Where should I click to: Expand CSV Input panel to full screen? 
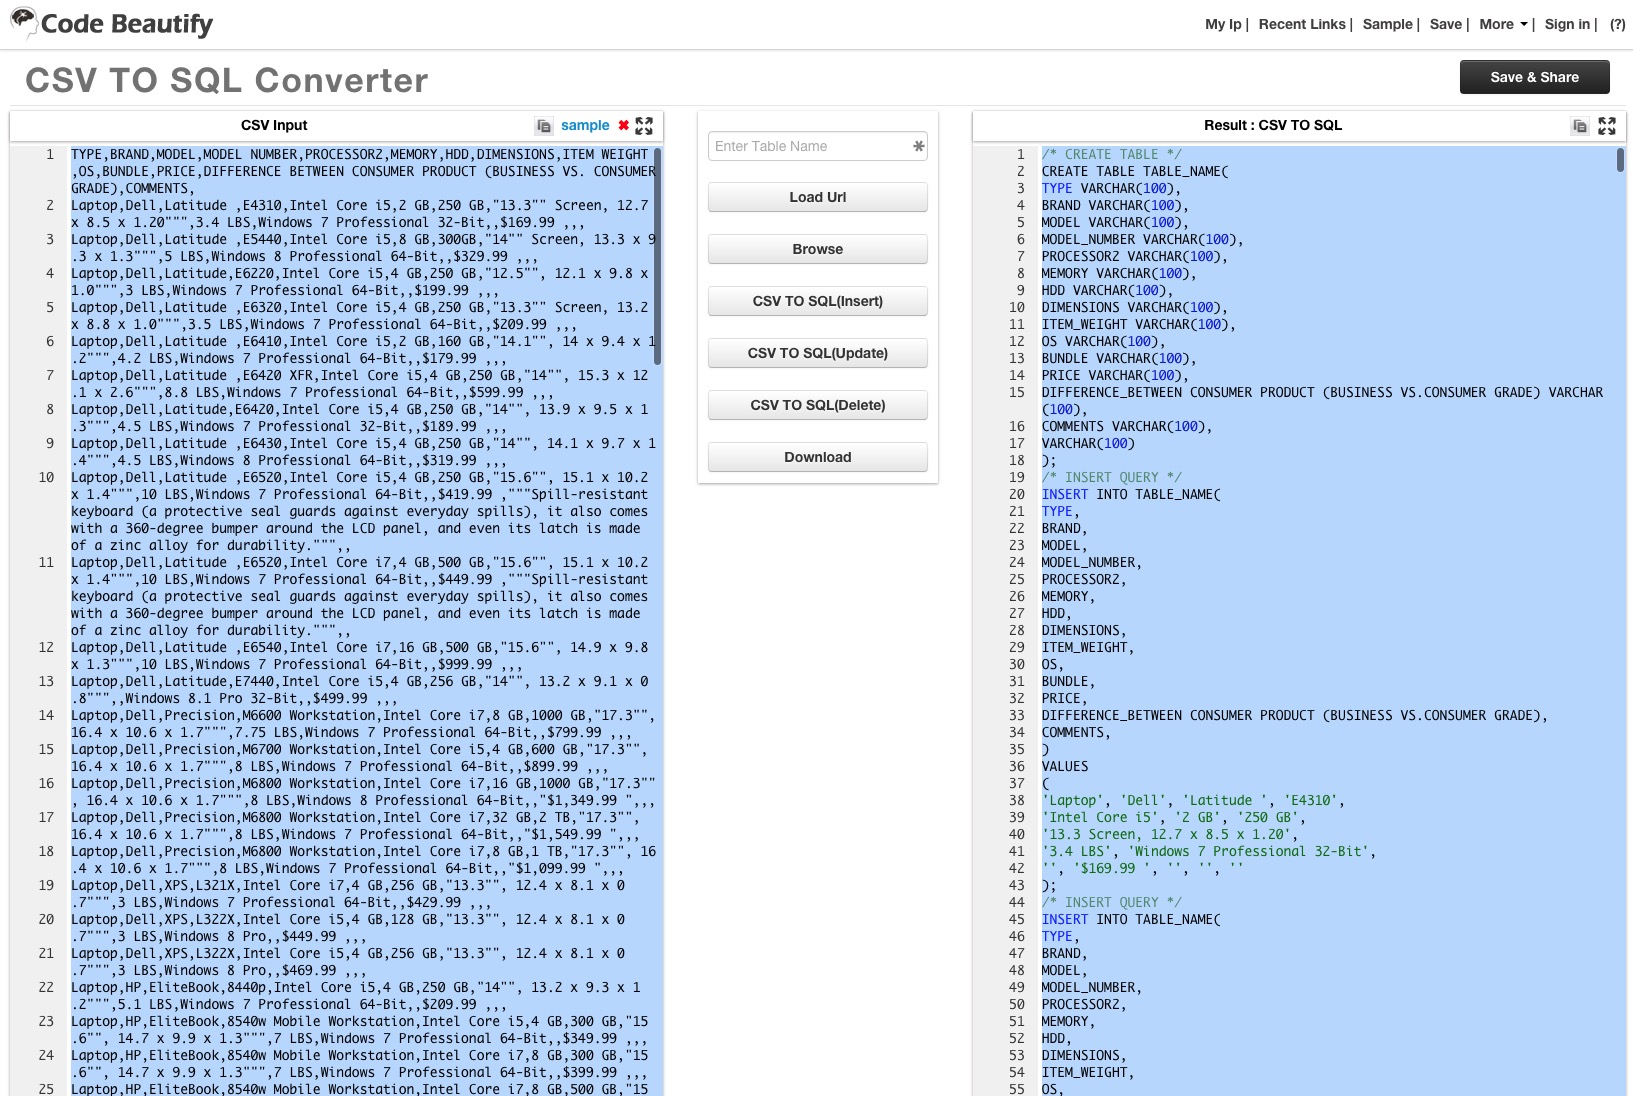click(645, 125)
